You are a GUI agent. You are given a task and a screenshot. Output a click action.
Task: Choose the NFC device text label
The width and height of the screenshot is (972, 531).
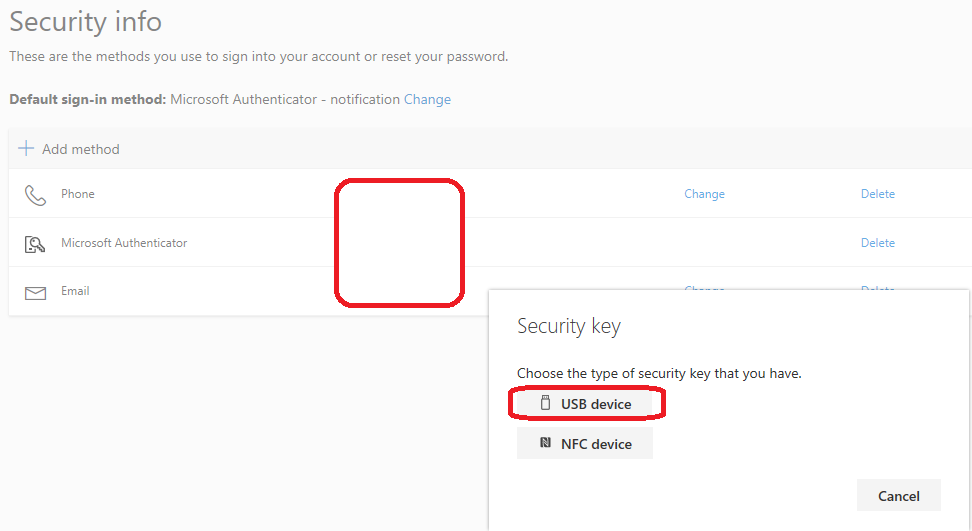596,444
